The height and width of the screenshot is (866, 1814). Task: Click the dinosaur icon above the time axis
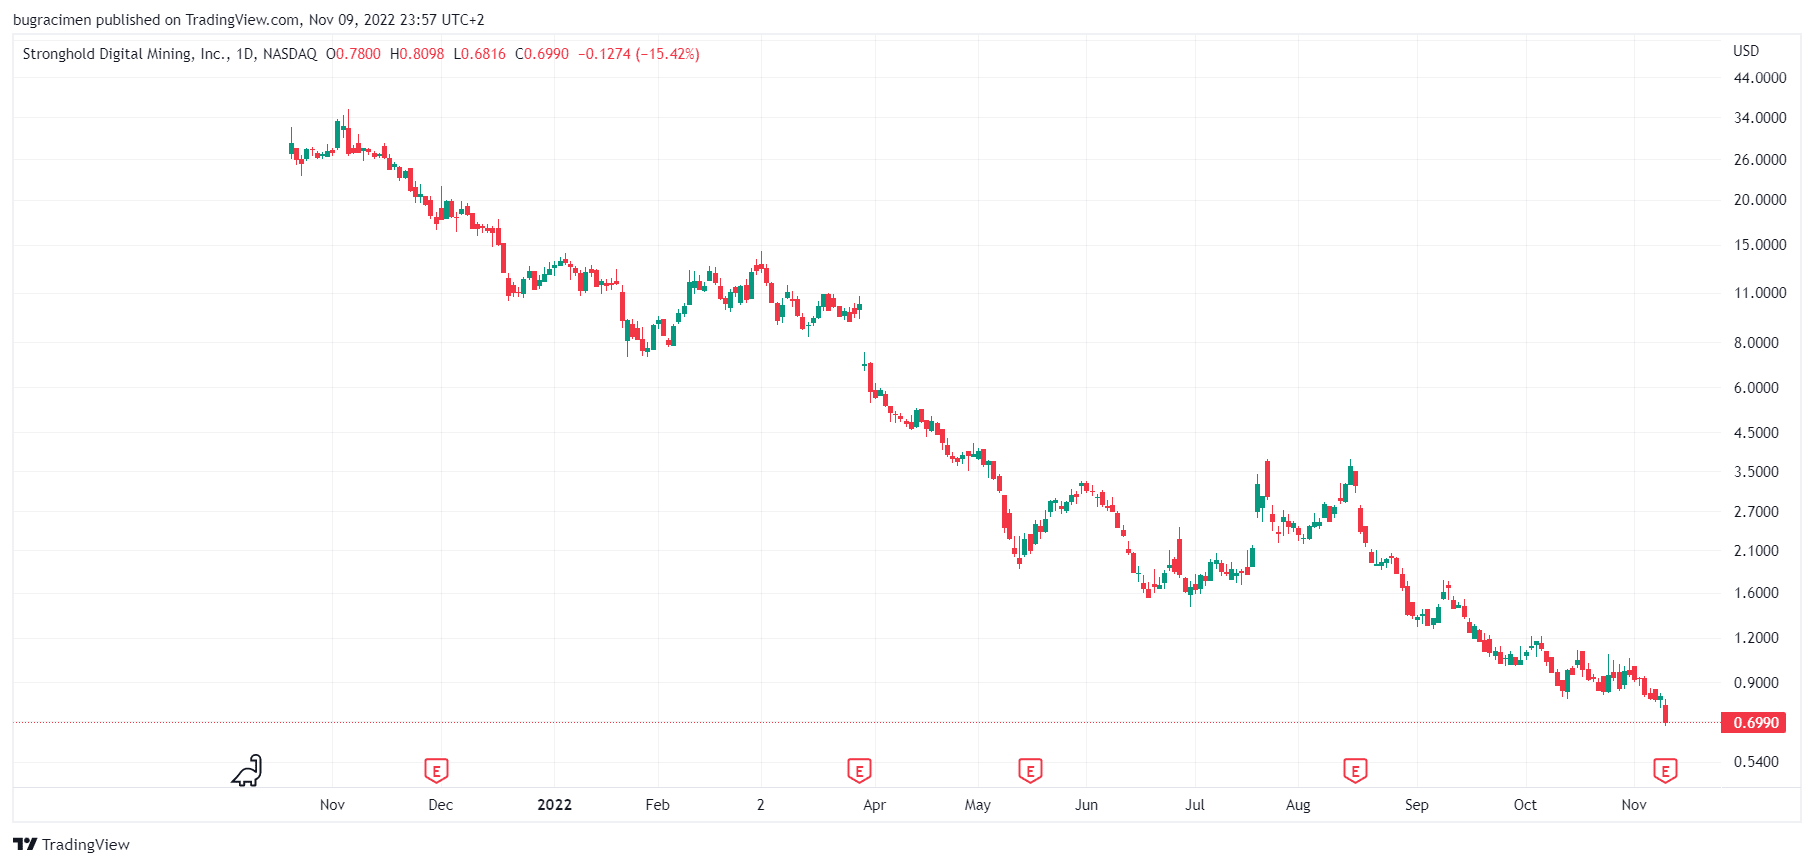[247, 771]
